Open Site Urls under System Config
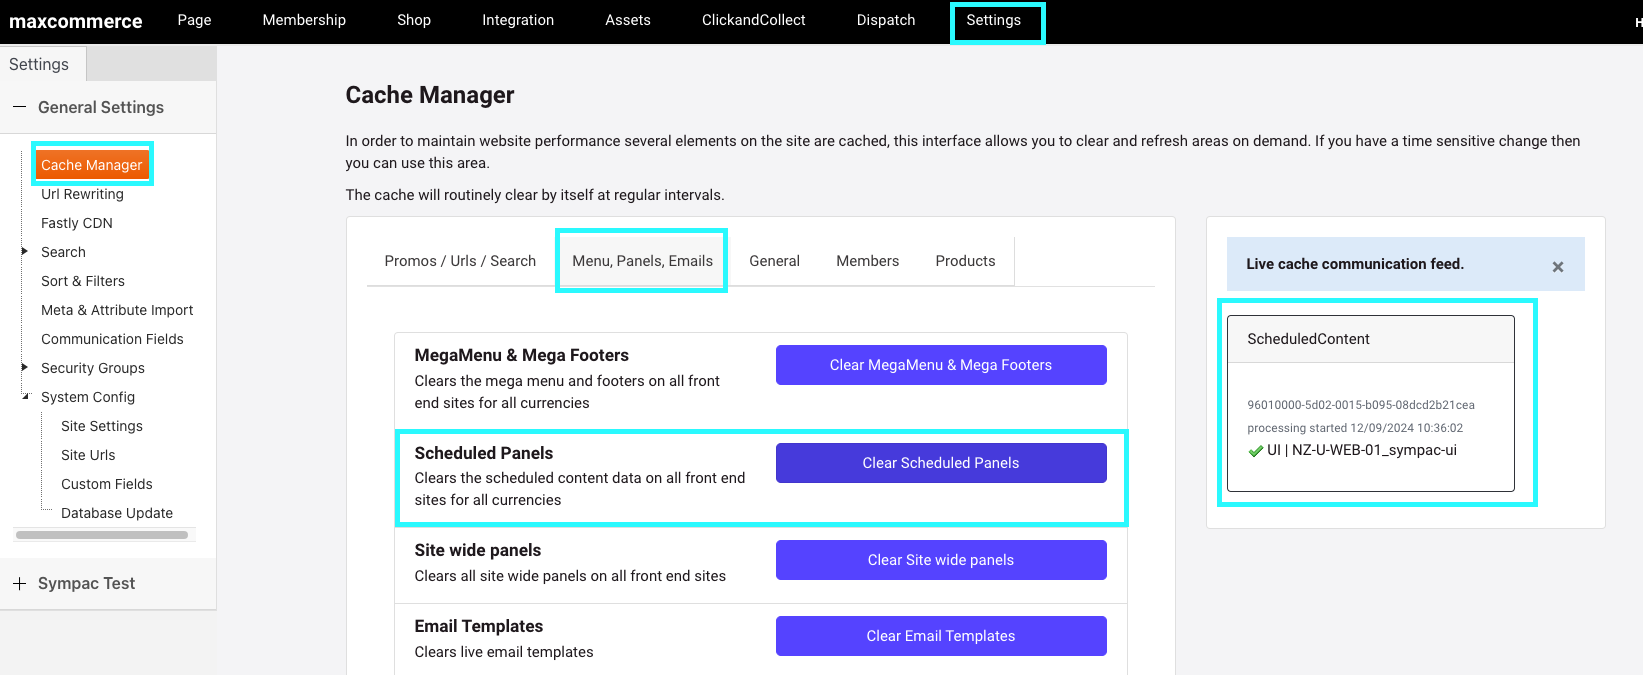Screen dimensions: 1643x675 click(88, 455)
